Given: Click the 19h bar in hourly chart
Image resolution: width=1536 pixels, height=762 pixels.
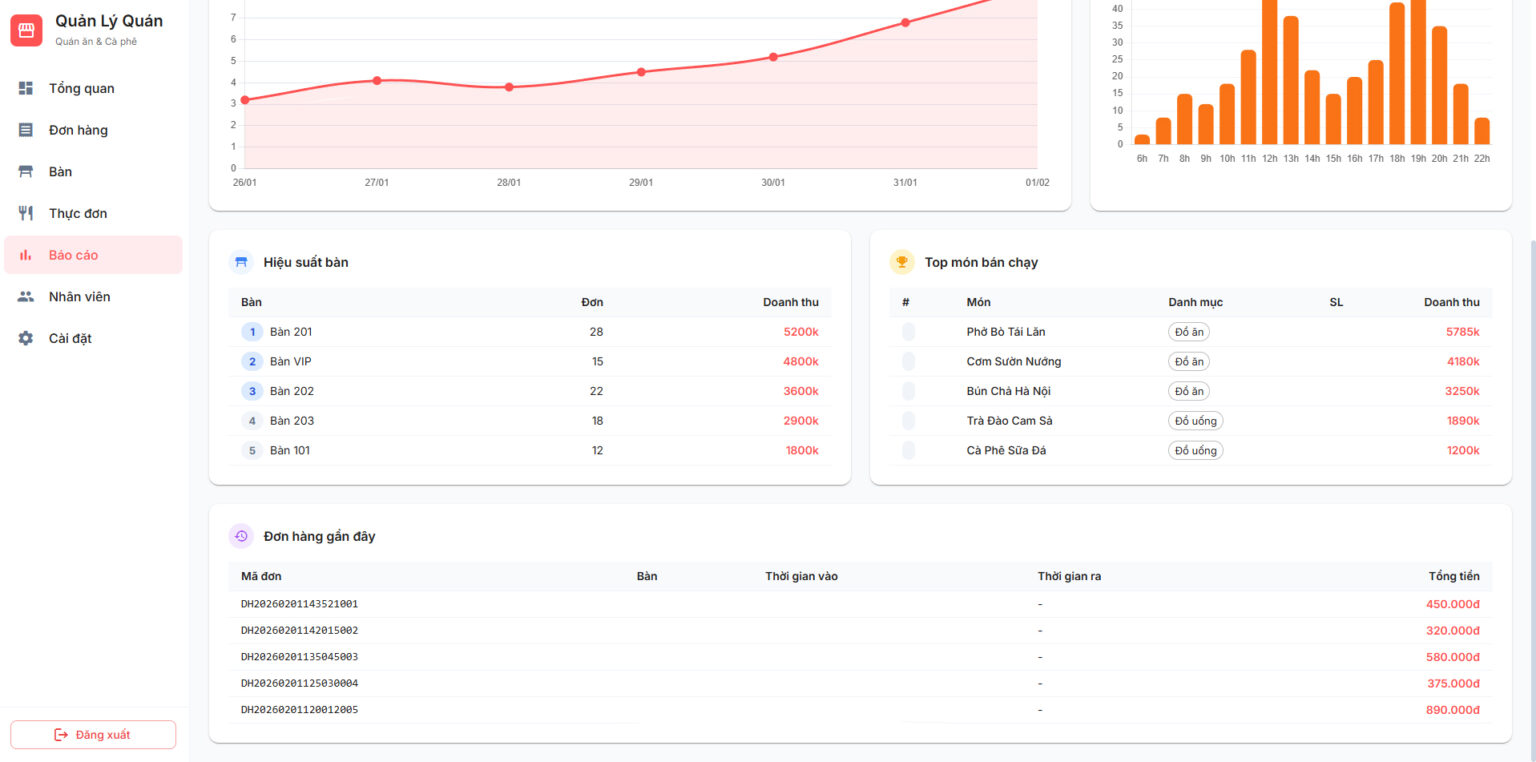Looking at the screenshot, I should 1418,72.
